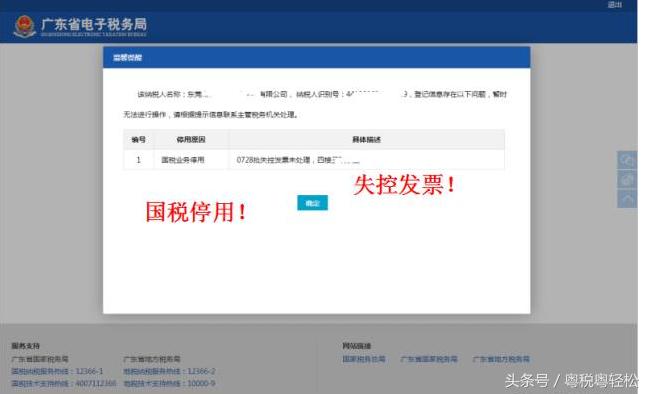Click the 编号 column header
Image resolution: width=648 pixels, height=394 pixels.
pyautogui.click(x=138, y=140)
